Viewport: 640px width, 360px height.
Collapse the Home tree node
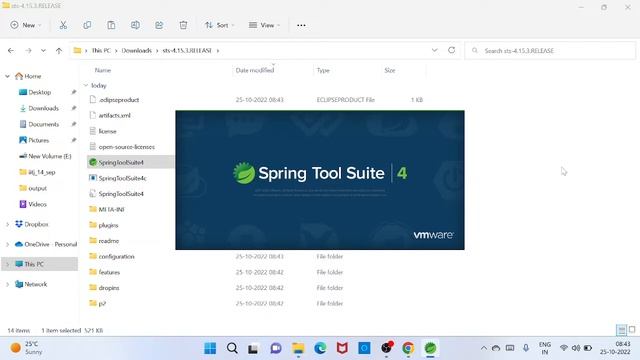pos(7,76)
